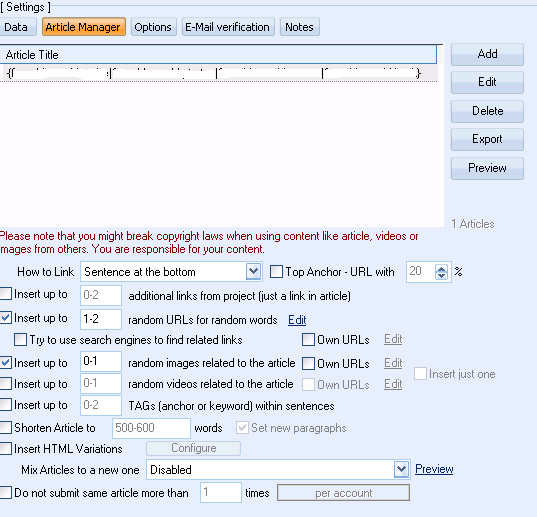Delete the selected article
The width and height of the screenshot is (537, 517).
point(487,111)
